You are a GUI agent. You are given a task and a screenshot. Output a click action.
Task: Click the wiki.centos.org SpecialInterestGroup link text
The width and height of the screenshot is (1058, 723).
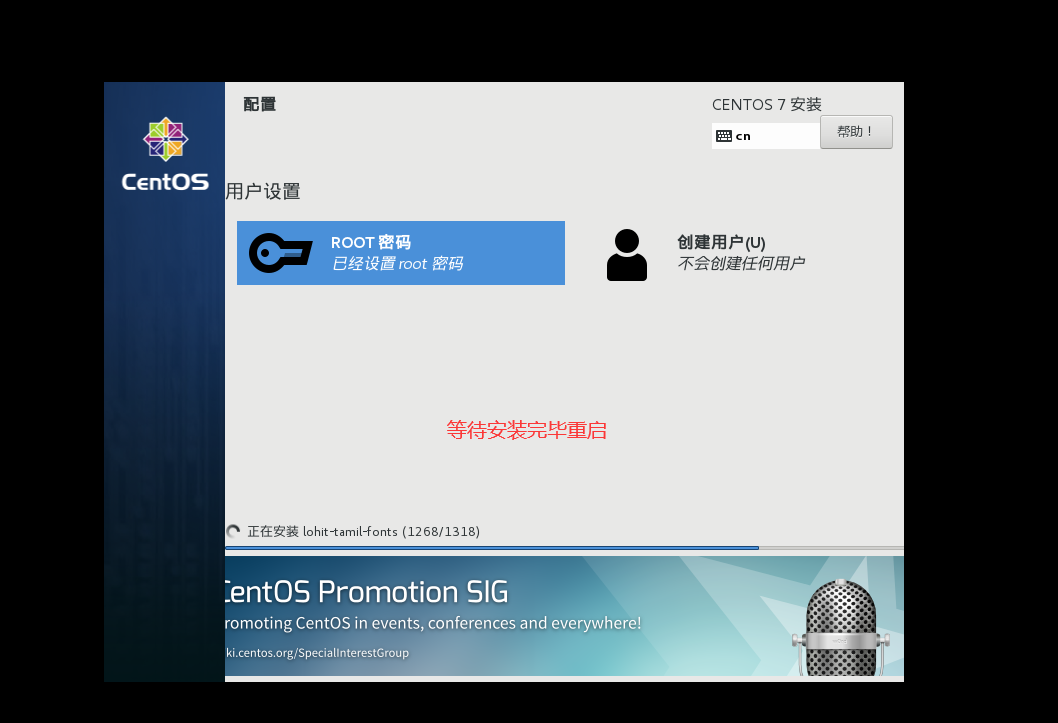317,653
